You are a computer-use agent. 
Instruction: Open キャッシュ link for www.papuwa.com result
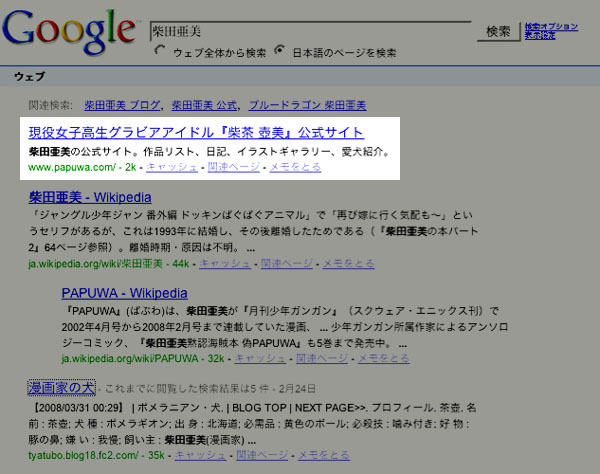tap(172, 167)
